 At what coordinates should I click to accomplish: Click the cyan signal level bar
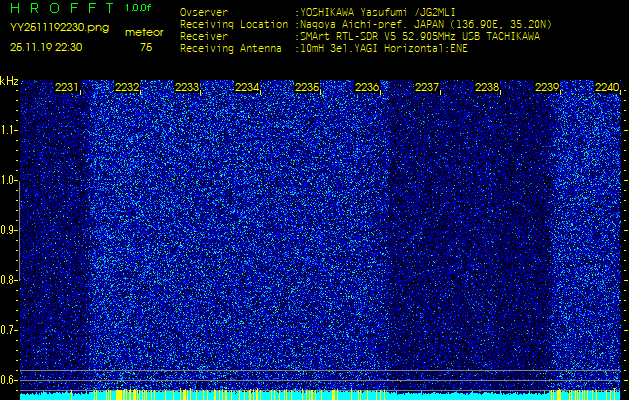pos(320,395)
